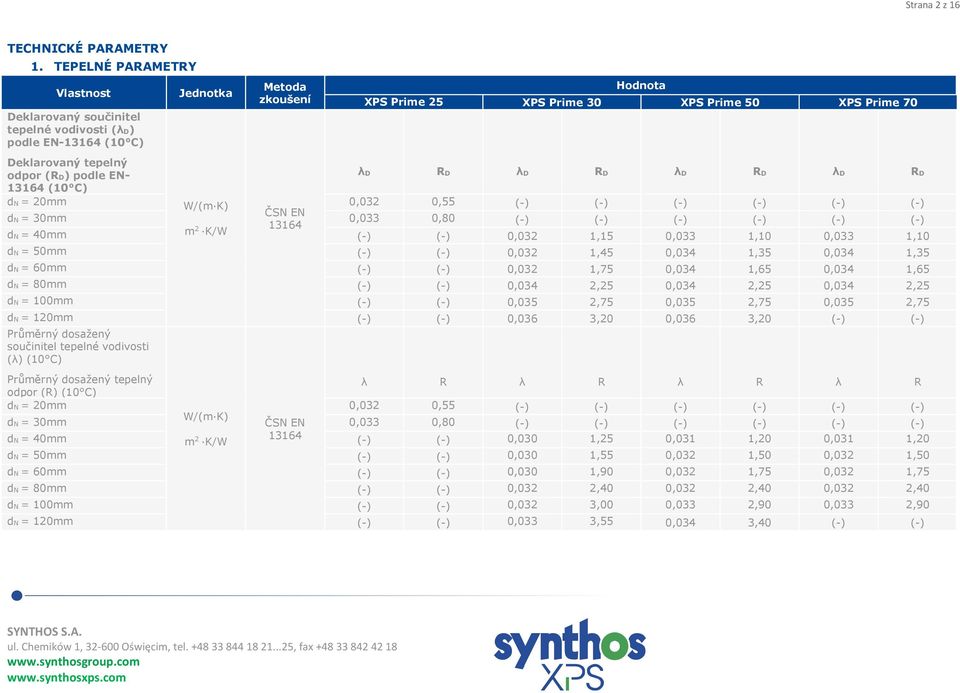Click the blue dot on the footer line
Image resolution: width=960 pixels, height=693 pixels.
[17, 595]
